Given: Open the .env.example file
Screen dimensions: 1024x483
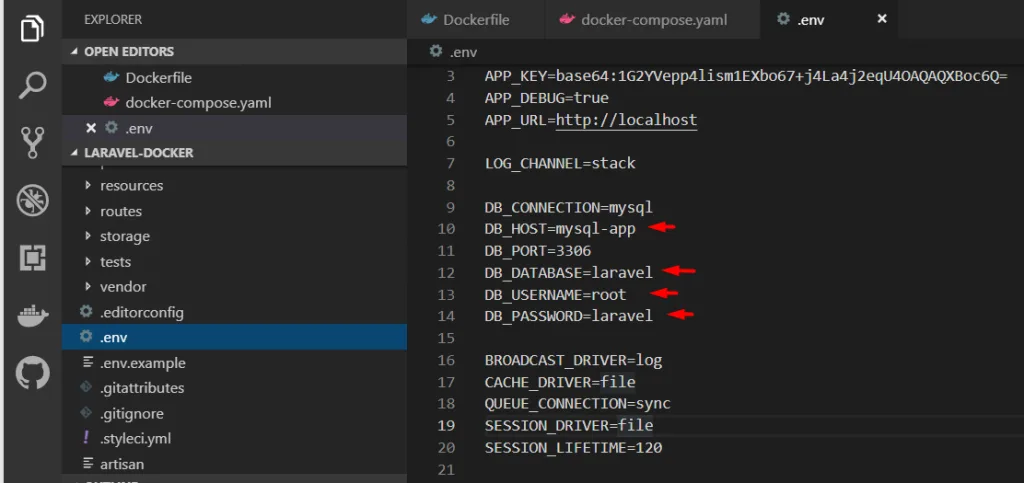Looking at the screenshot, I should [x=234, y=363].
